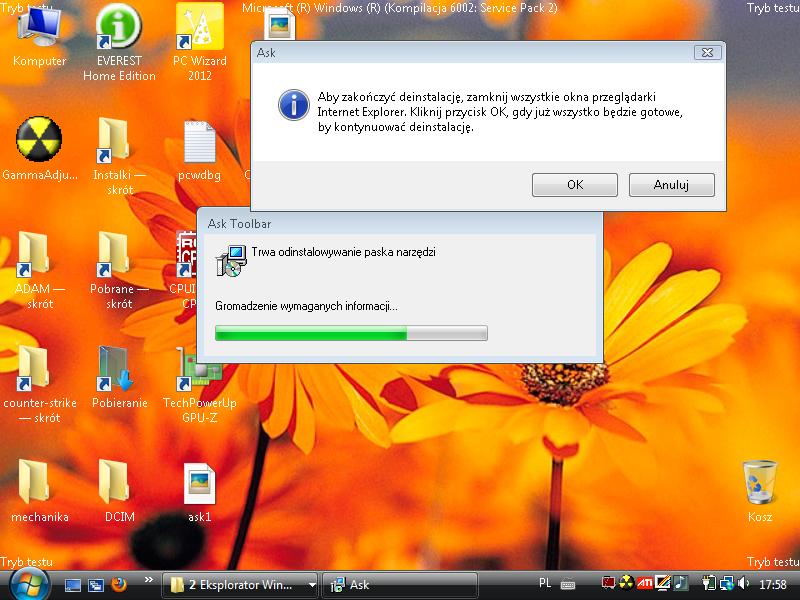This screenshot has width=800, height=600.
Task: Select the counter-strike — skrót folder
Action: point(39,385)
